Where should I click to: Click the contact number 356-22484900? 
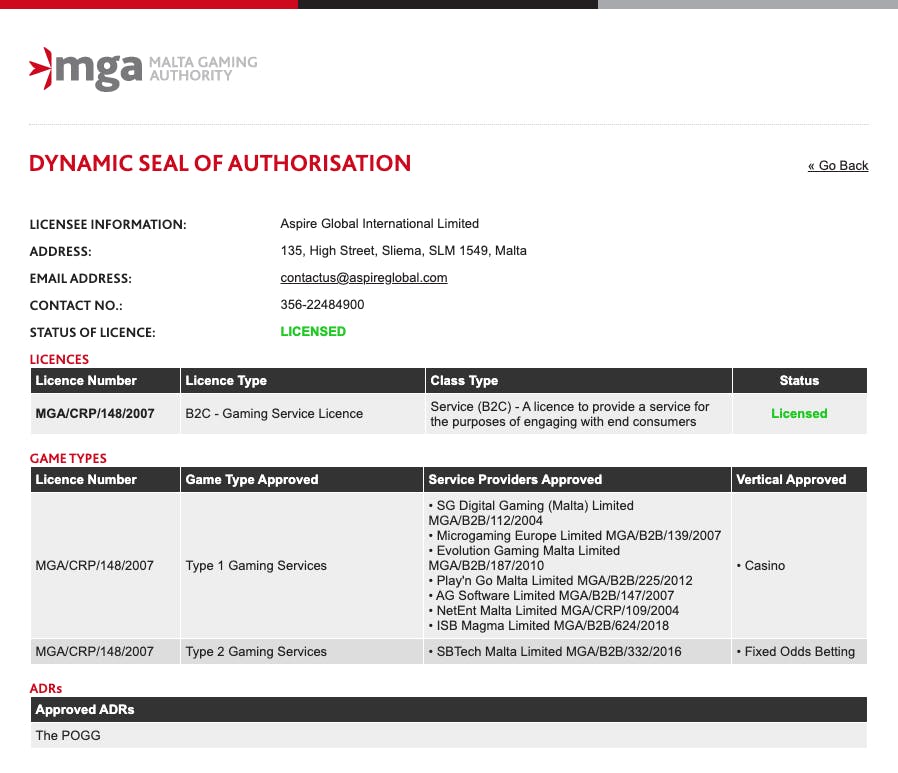322,305
